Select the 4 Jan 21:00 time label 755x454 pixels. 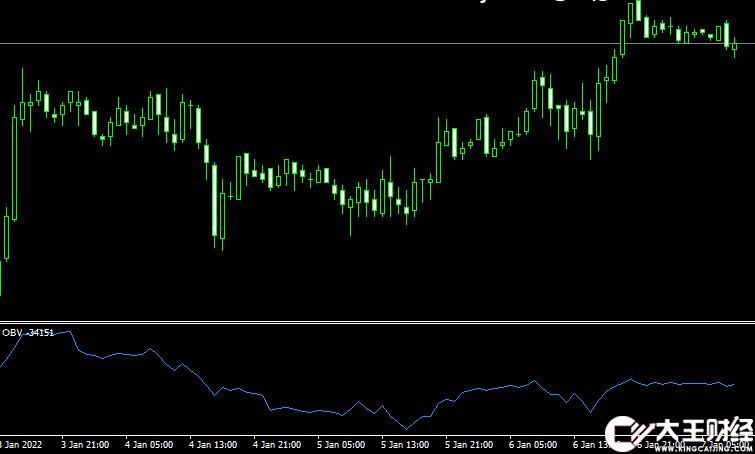click(277, 445)
